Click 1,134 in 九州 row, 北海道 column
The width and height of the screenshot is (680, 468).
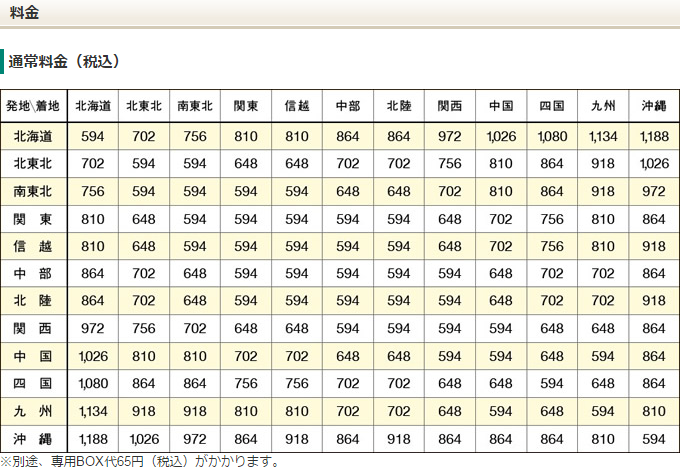(93, 411)
